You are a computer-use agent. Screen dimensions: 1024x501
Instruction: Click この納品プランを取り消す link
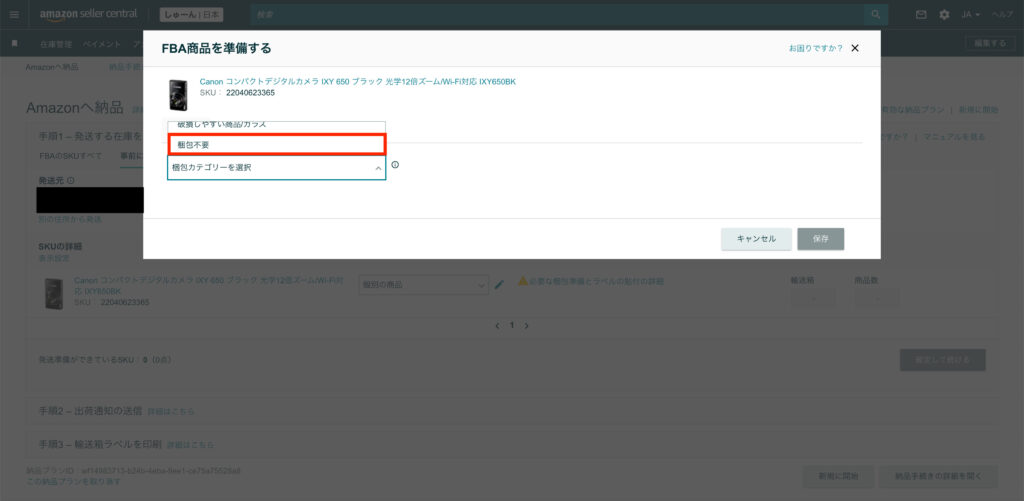(x=73, y=481)
